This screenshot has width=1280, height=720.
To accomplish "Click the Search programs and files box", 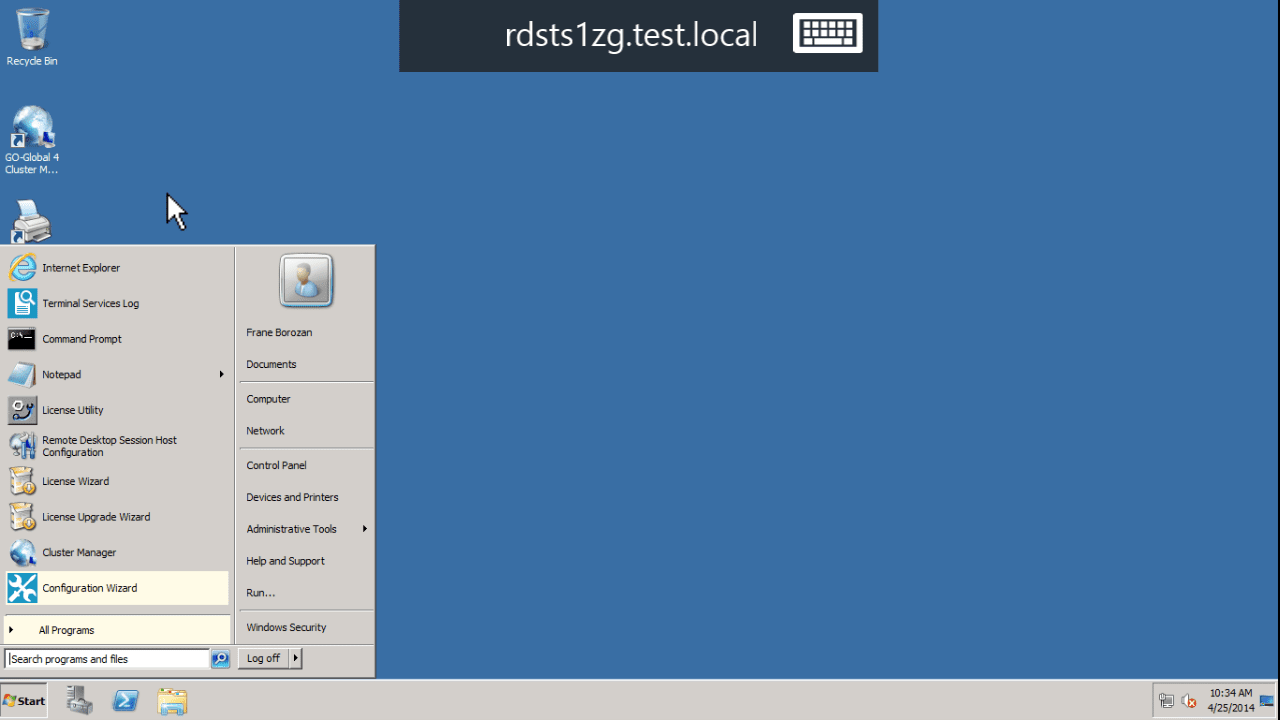I will tap(107, 659).
